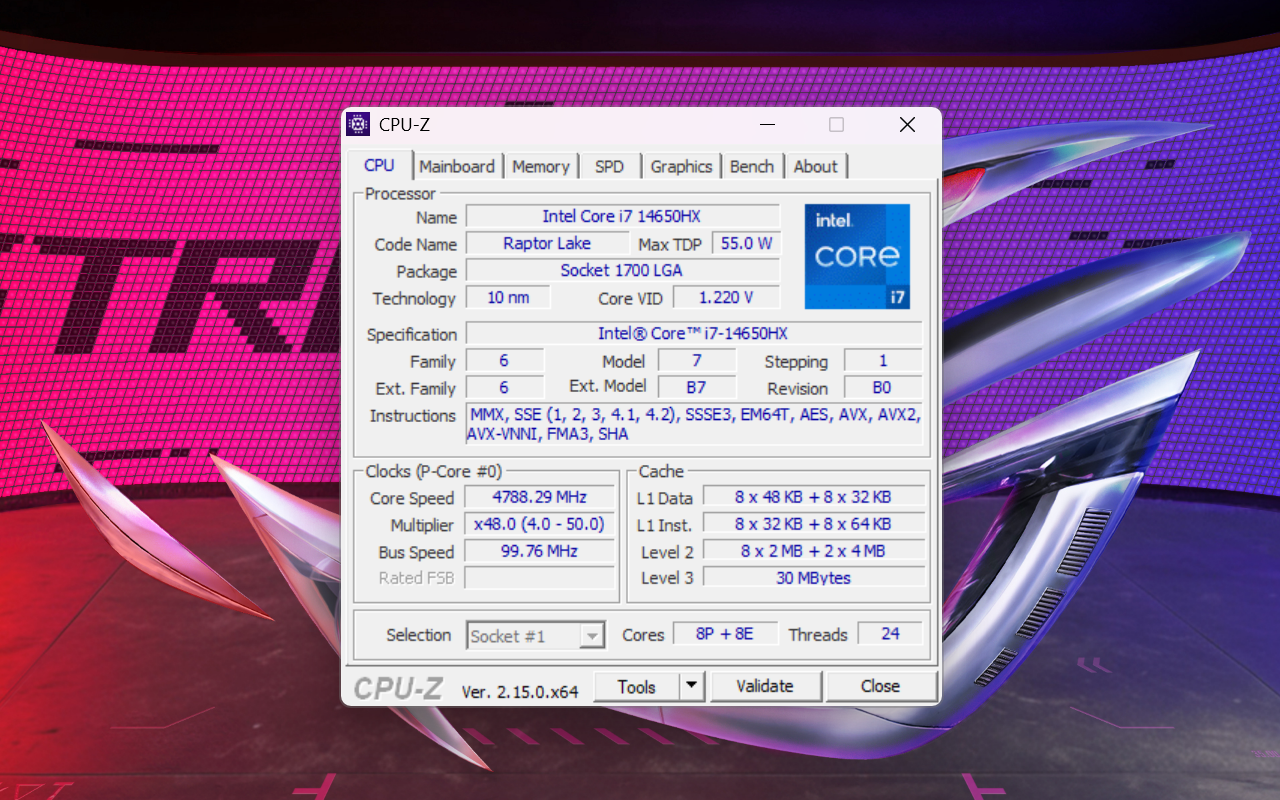Click the Model value 7

tap(697, 360)
